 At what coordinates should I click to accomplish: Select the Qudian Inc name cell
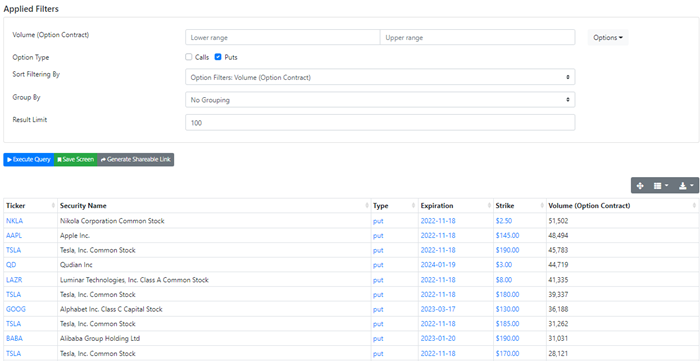pos(214,265)
